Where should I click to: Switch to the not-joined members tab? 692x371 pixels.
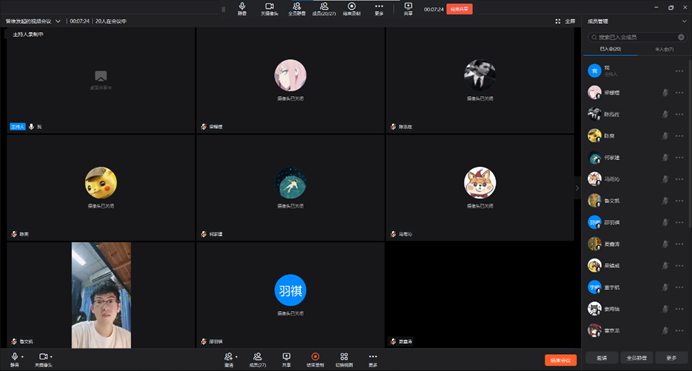coord(664,49)
